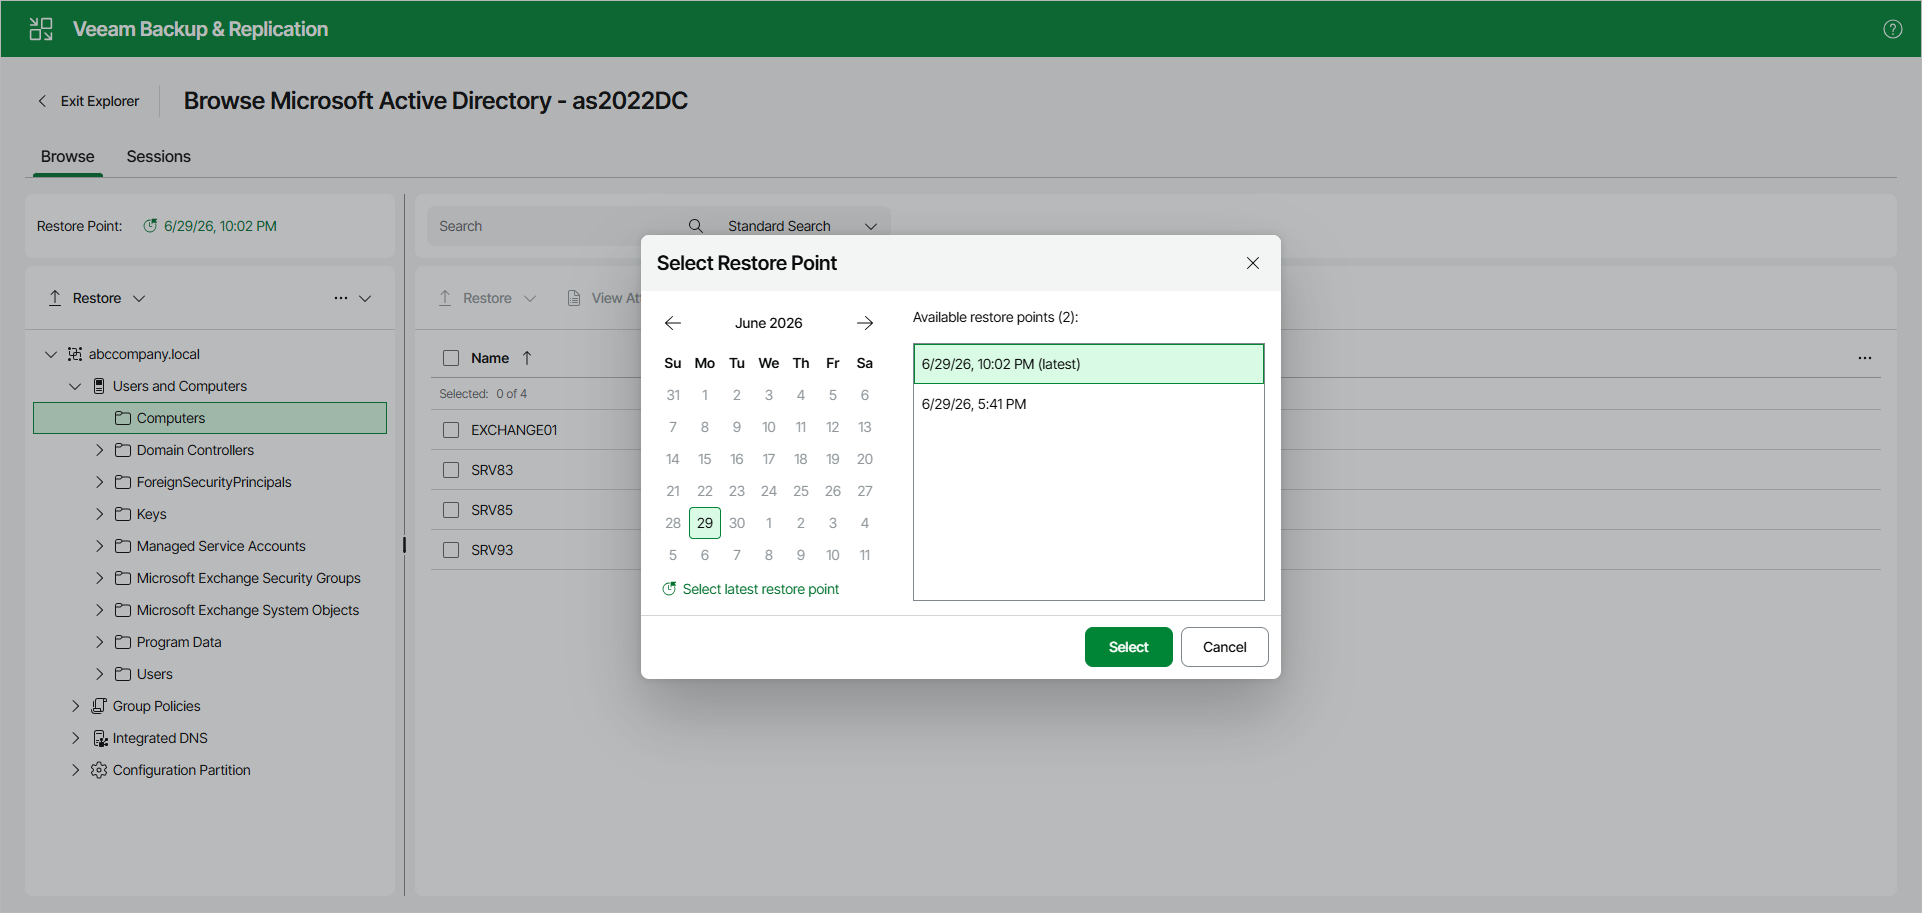Close the Select Restore Point dialog

[1252, 263]
